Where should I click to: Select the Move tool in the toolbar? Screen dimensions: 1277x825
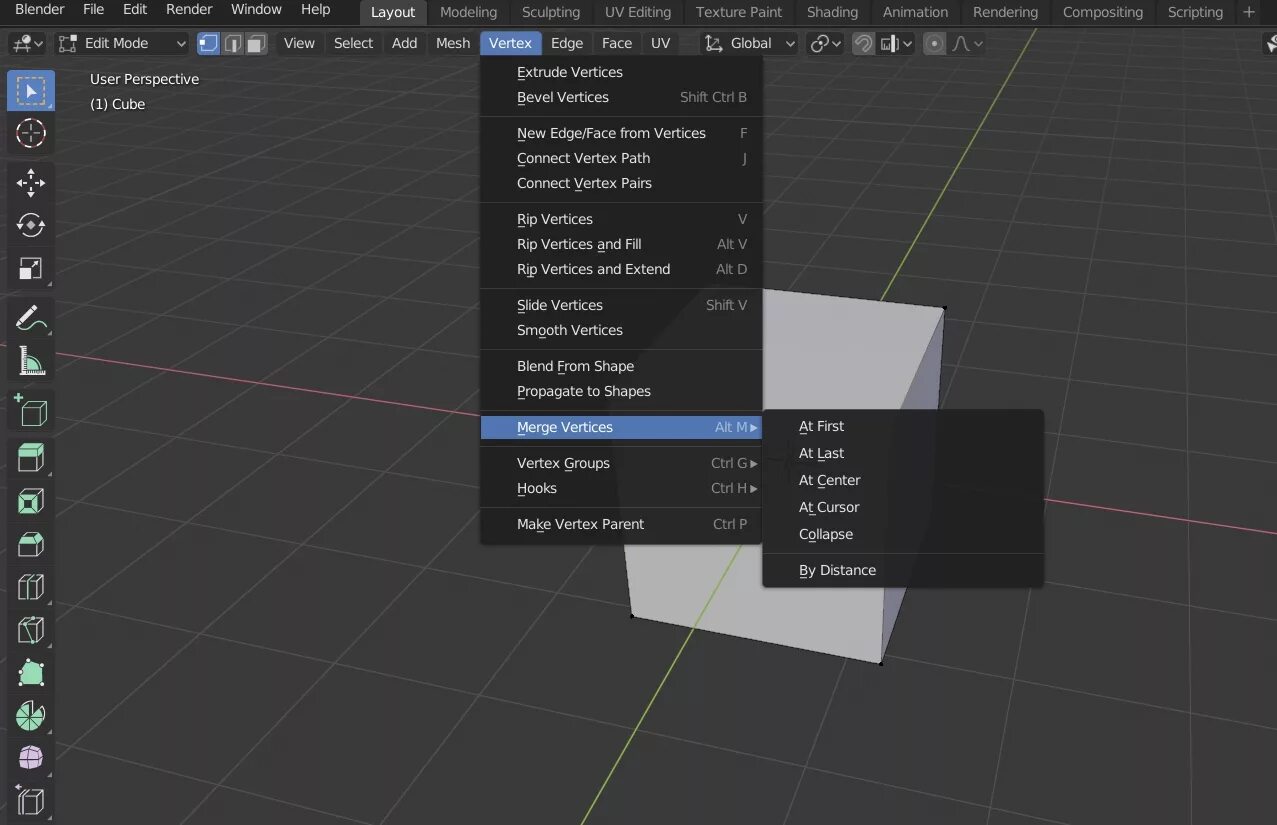coord(31,182)
